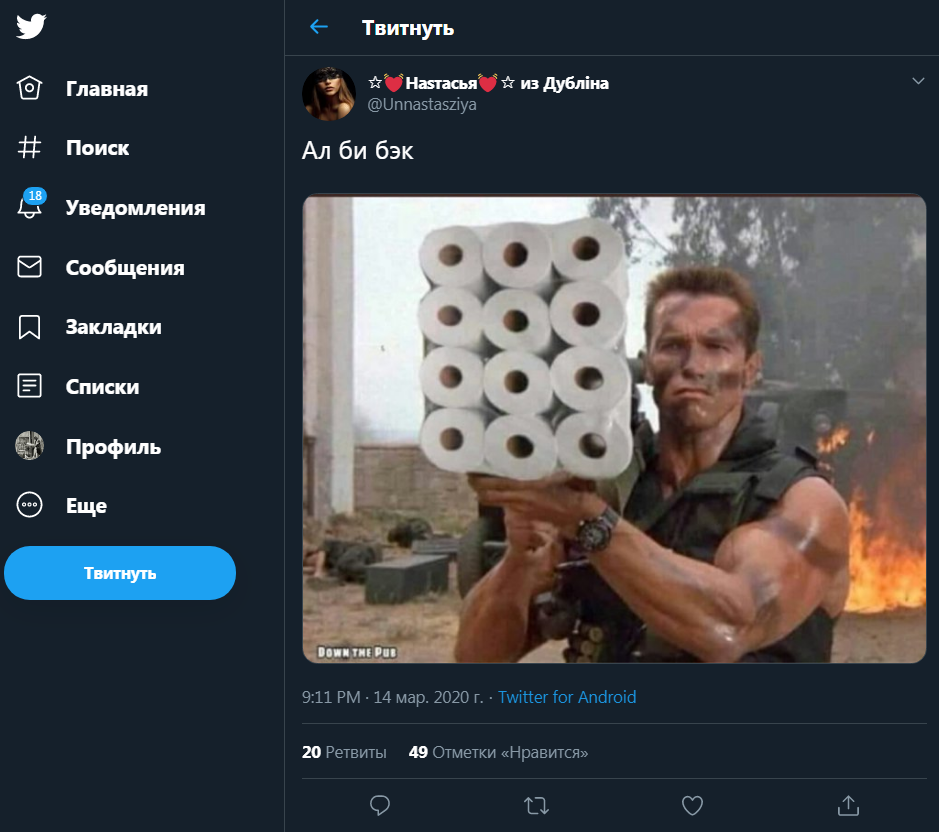Go back using the arrow icon
939x832 pixels.
pos(319,27)
